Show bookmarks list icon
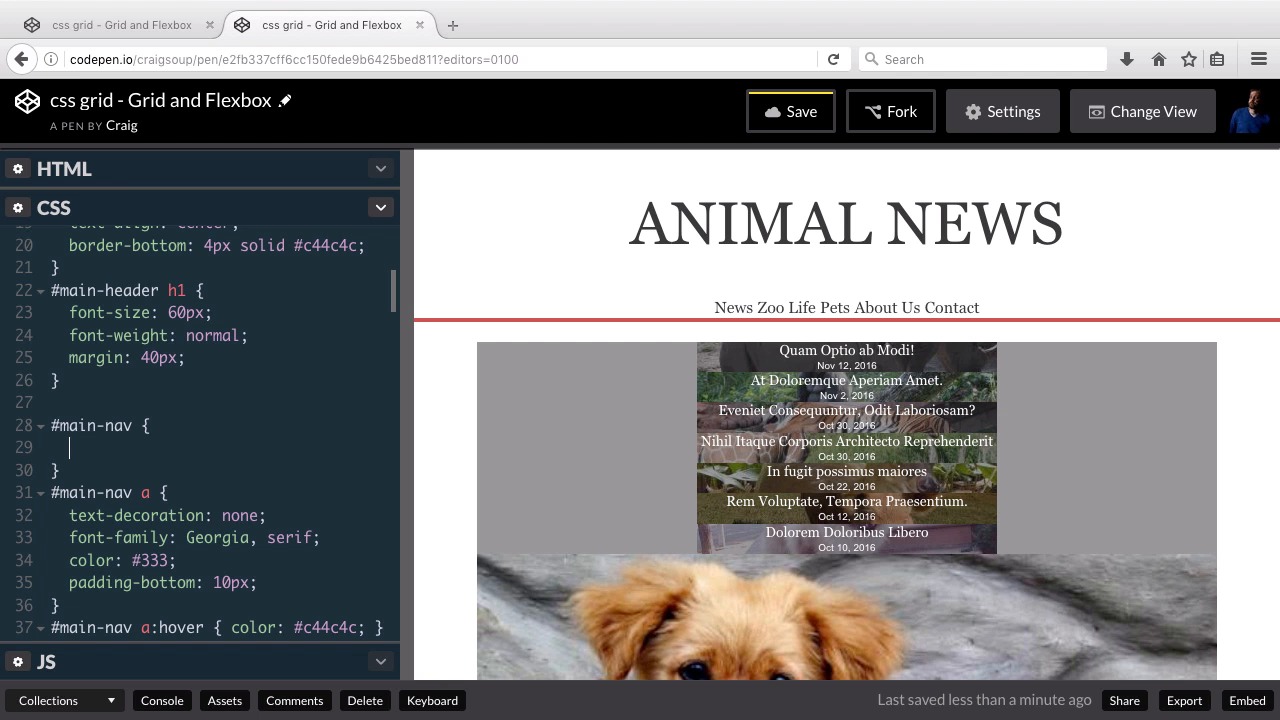The image size is (1280, 720). [x=1217, y=59]
